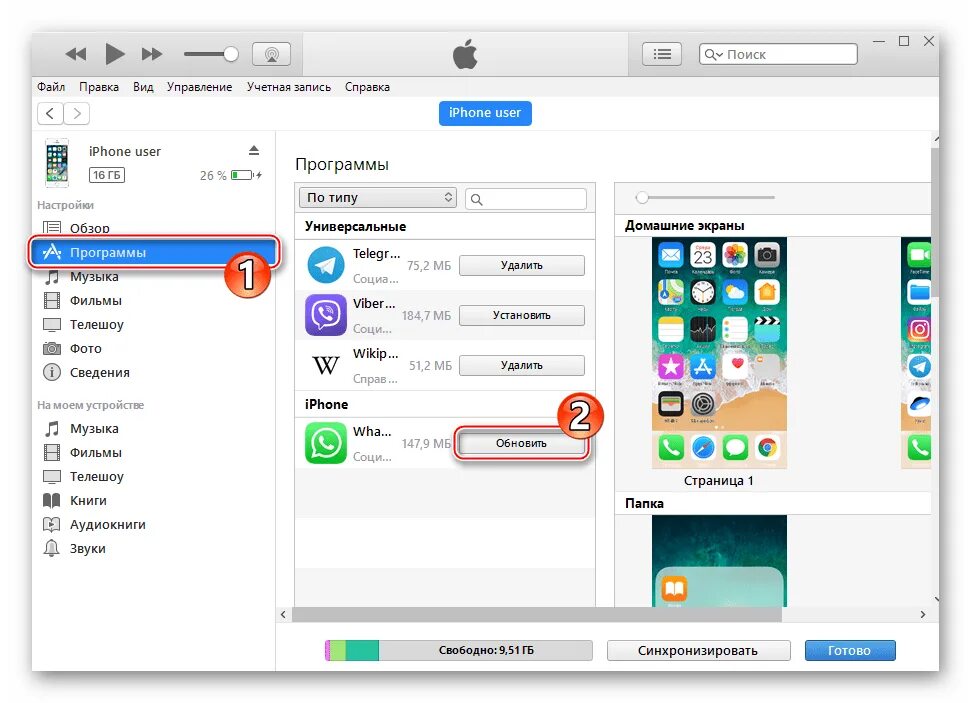Click the horizontal scrollbar left arrow
The image size is (971, 703).
[284, 614]
